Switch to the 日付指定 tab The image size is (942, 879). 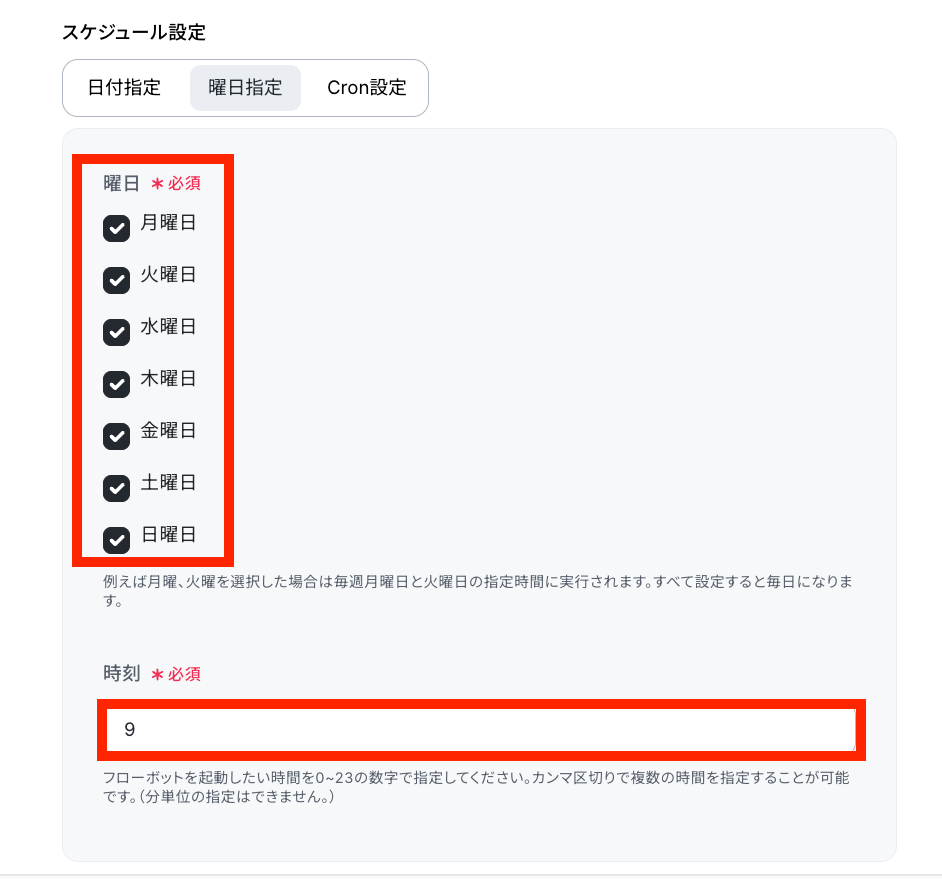click(124, 88)
